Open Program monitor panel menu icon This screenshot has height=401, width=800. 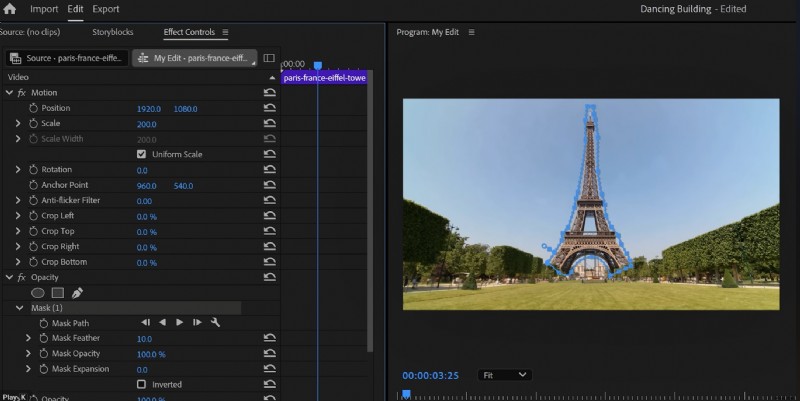[471, 32]
